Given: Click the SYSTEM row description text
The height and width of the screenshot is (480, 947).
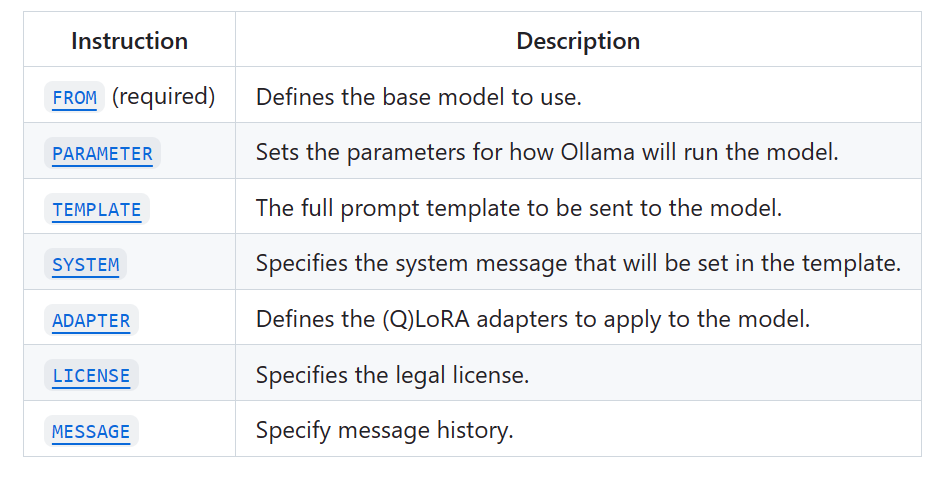Looking at the screenshot, I should point(578,264).
